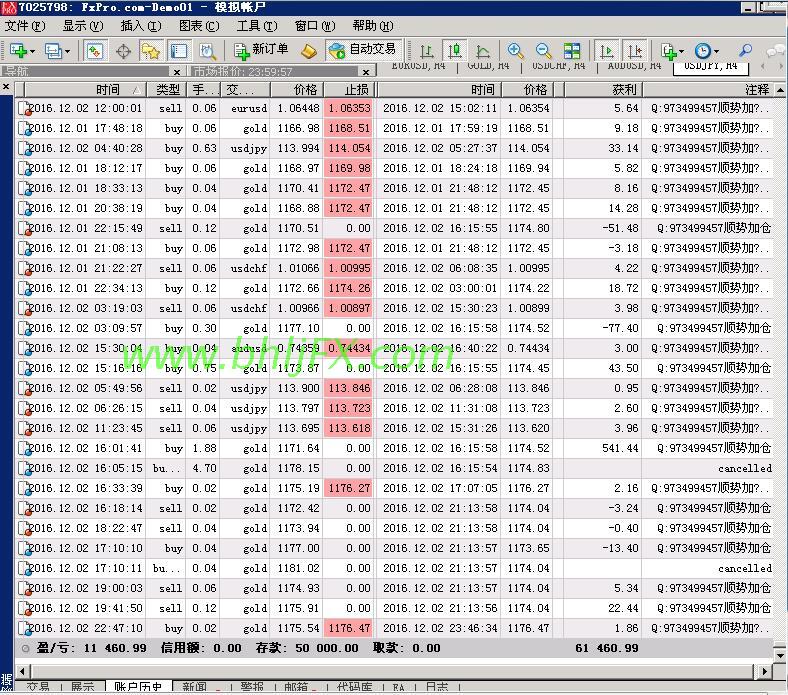The height and width of the screenshot is (695, 788).
Task: Open the 图表 menu
Action: (199, 26)
